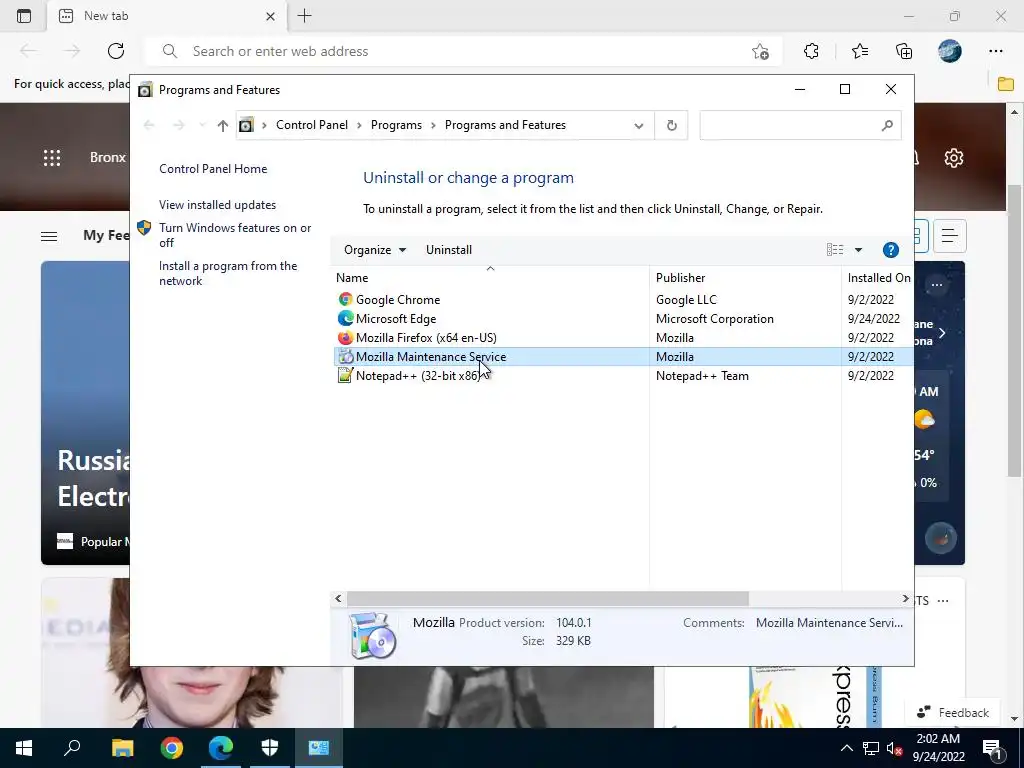
Task: Click the change view icon in toolbar
Action: click(835, 250)
